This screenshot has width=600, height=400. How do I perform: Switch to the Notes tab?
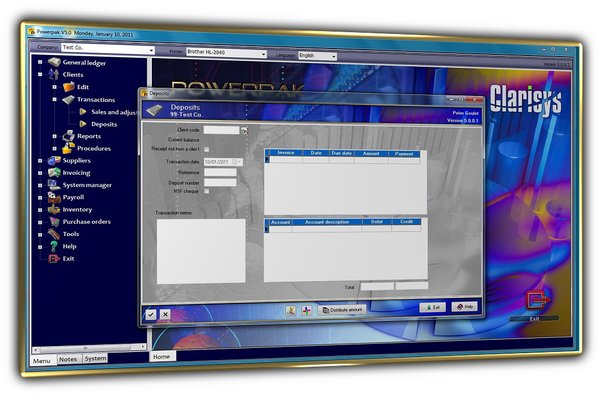(68, 359)
